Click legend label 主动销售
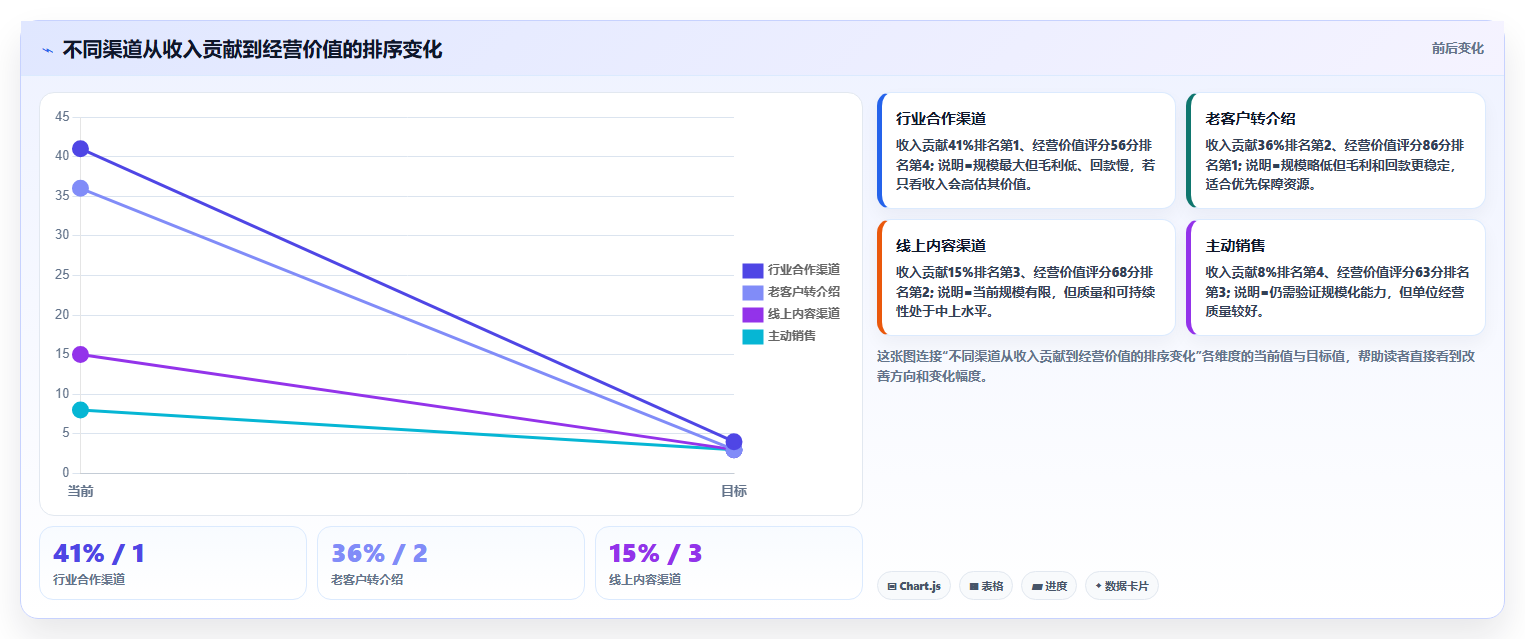The width and height of the screenshot is (1525, 639). point(792,336)
